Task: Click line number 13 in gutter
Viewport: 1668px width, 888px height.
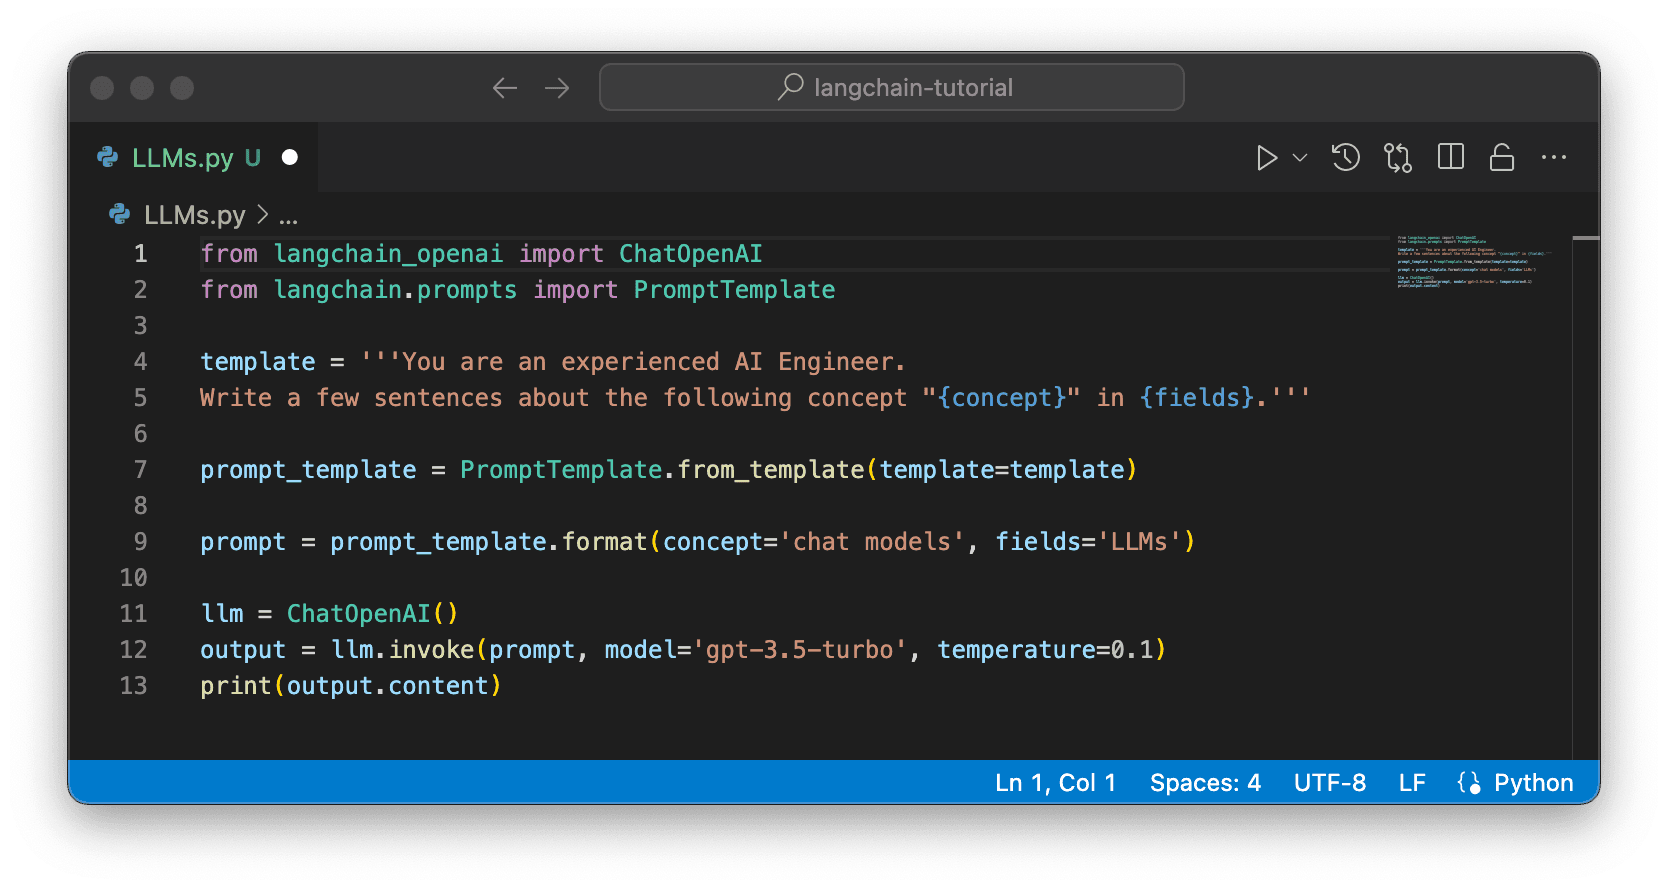Action: 133,686
